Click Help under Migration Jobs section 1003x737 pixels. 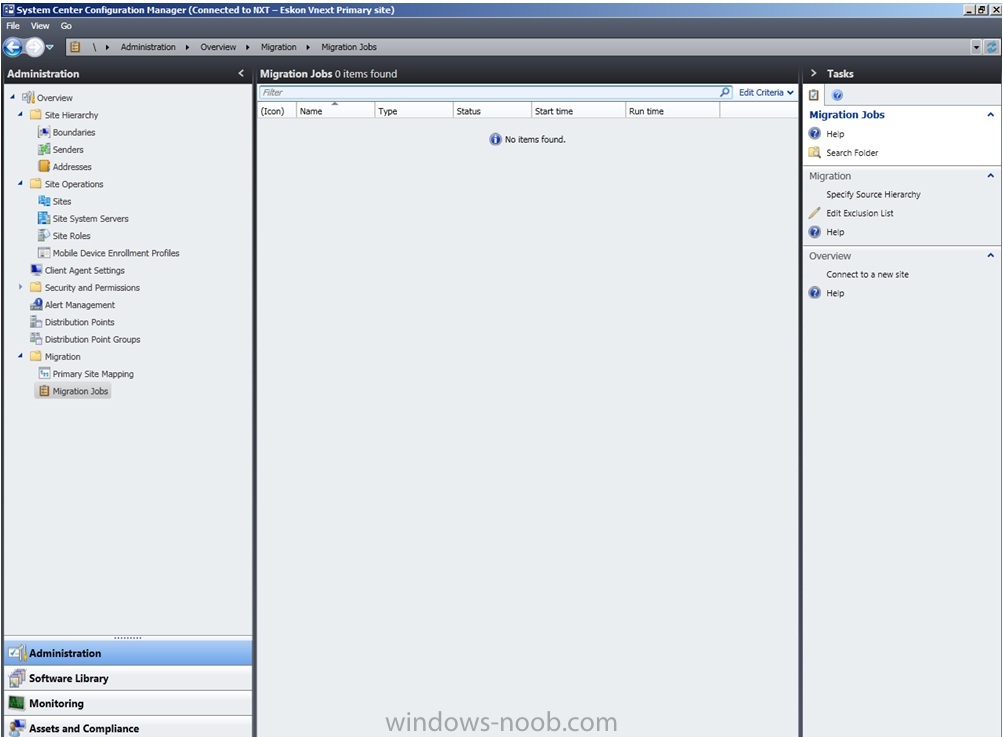tap(835, 134)
